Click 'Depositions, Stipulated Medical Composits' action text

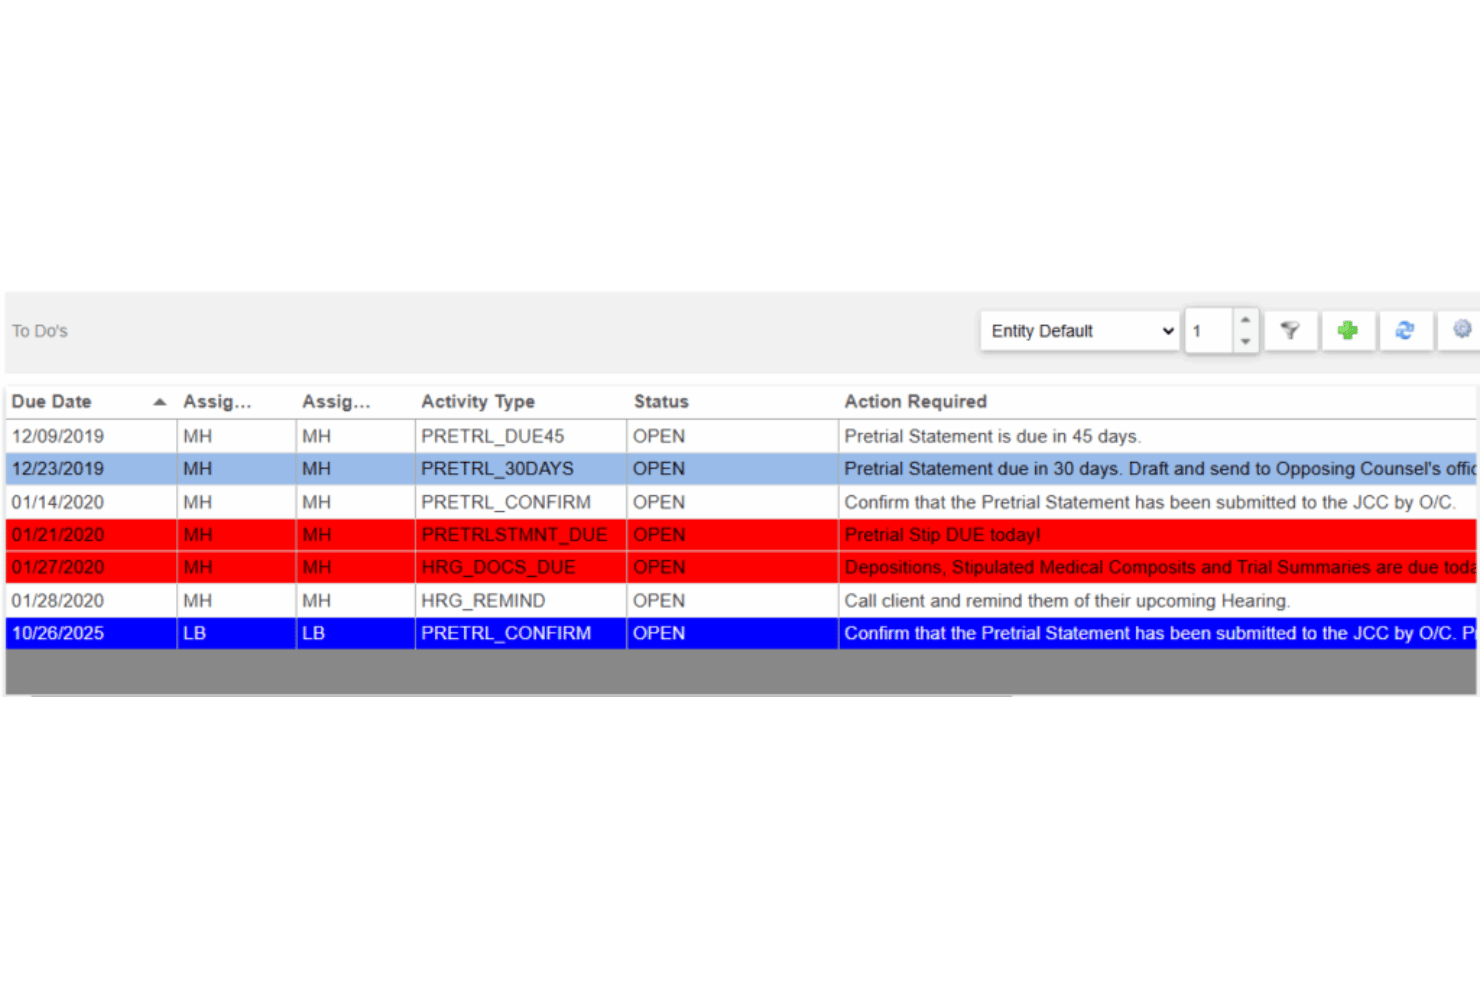[1160, 567]
